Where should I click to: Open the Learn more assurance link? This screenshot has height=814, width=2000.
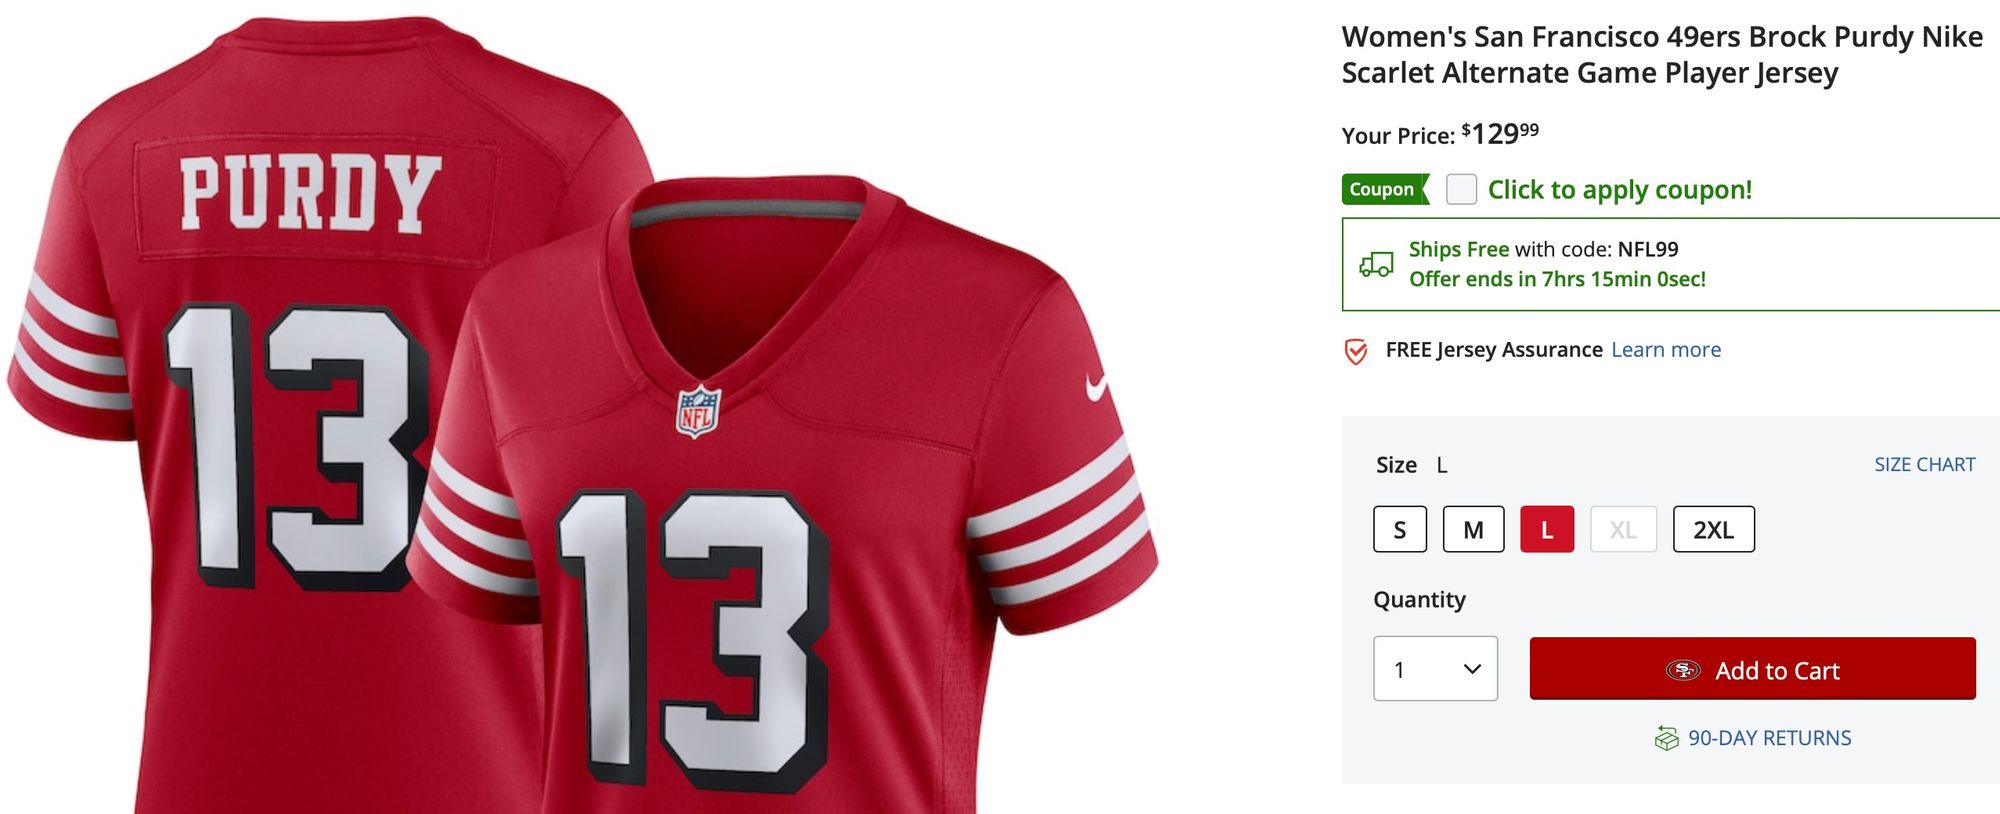pos(1666,350)
